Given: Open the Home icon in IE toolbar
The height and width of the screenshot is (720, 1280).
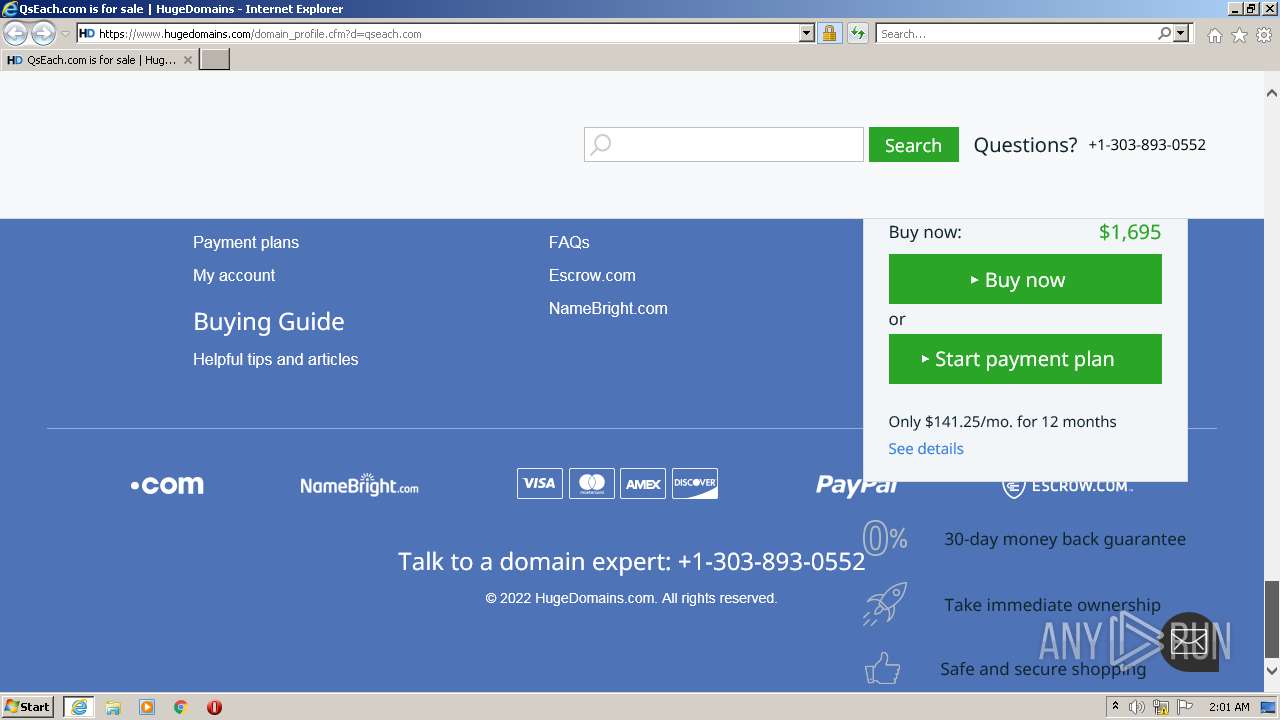Looking at the screenshot, I should pyautogui.click(x=1214, y=35).
